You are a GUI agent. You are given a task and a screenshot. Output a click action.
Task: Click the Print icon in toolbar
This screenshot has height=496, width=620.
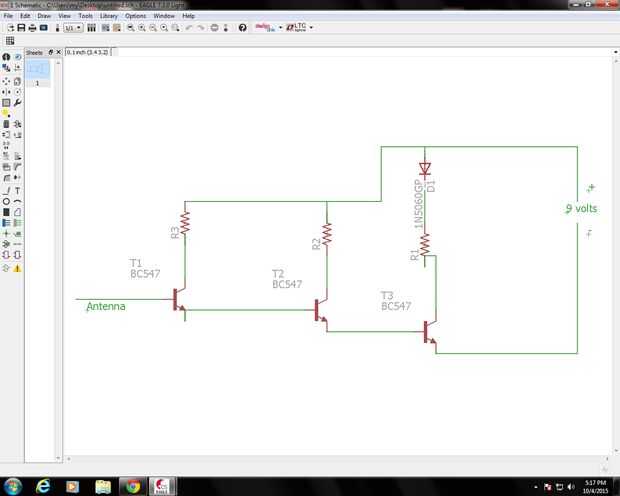pos(32,28)
